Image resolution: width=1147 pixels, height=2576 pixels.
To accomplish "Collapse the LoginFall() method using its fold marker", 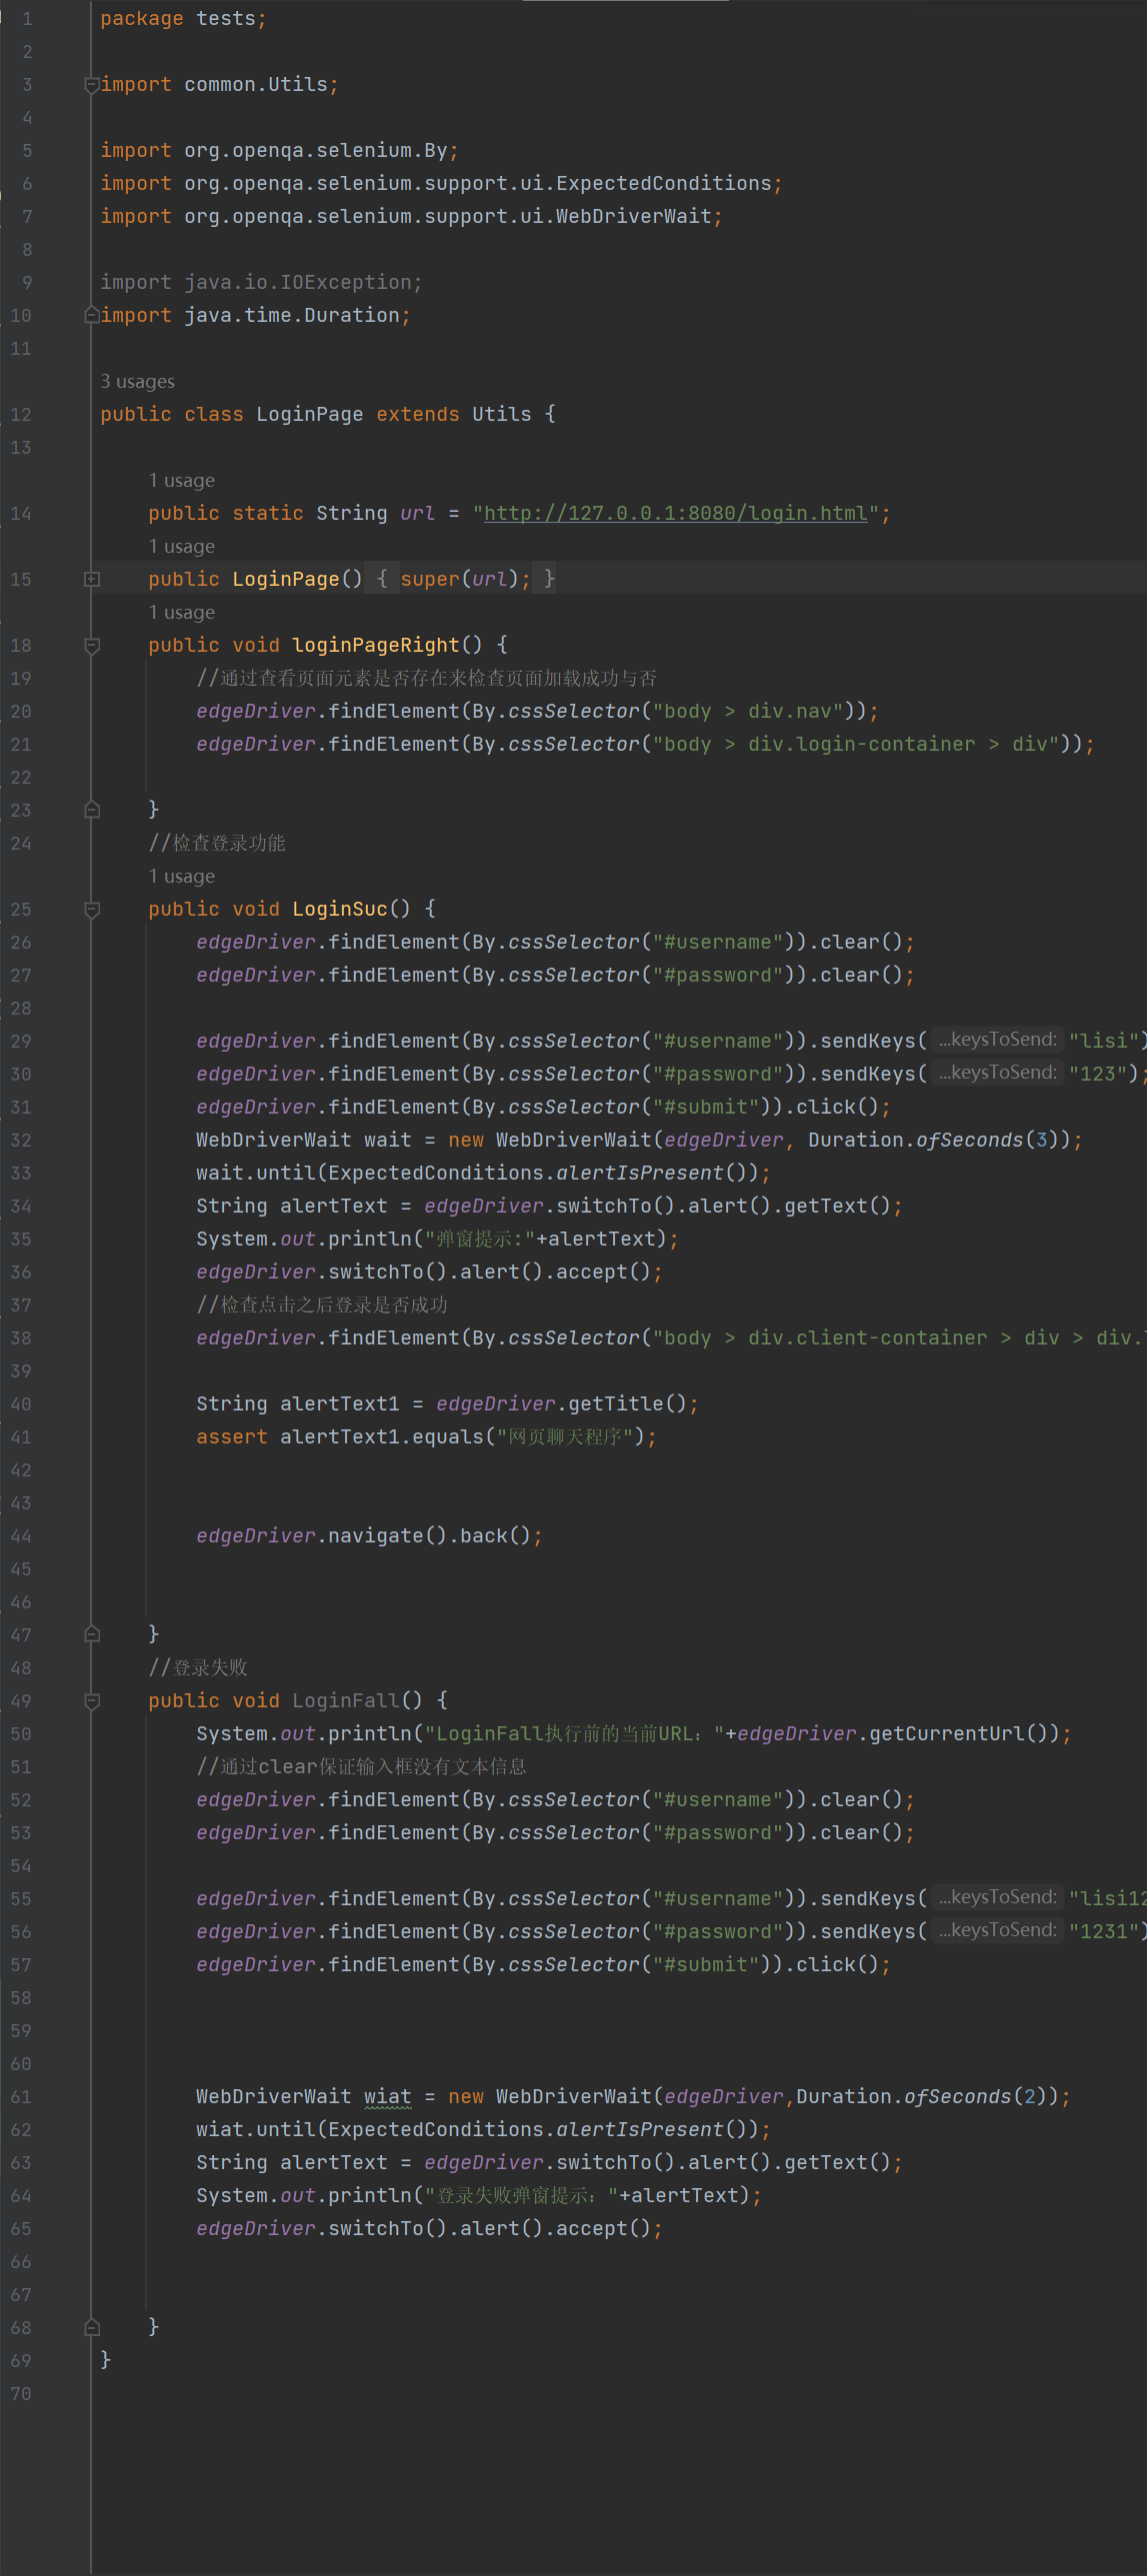I will (92, 1700).
